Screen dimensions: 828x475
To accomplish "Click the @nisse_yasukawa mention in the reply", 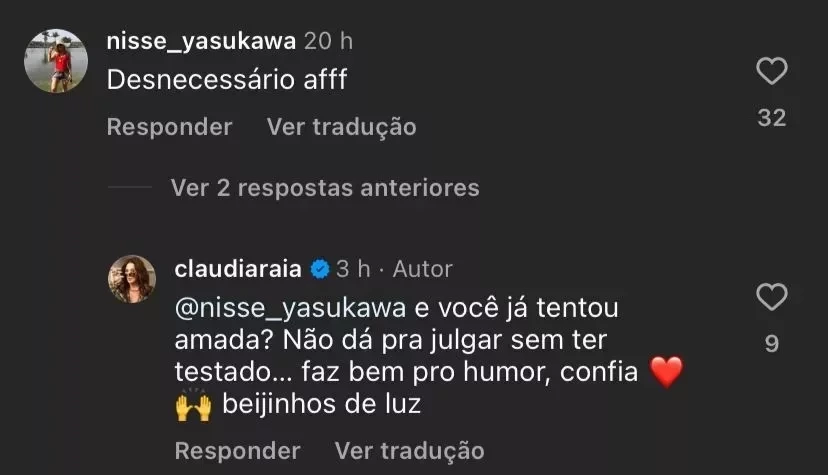I will [290, 307].
